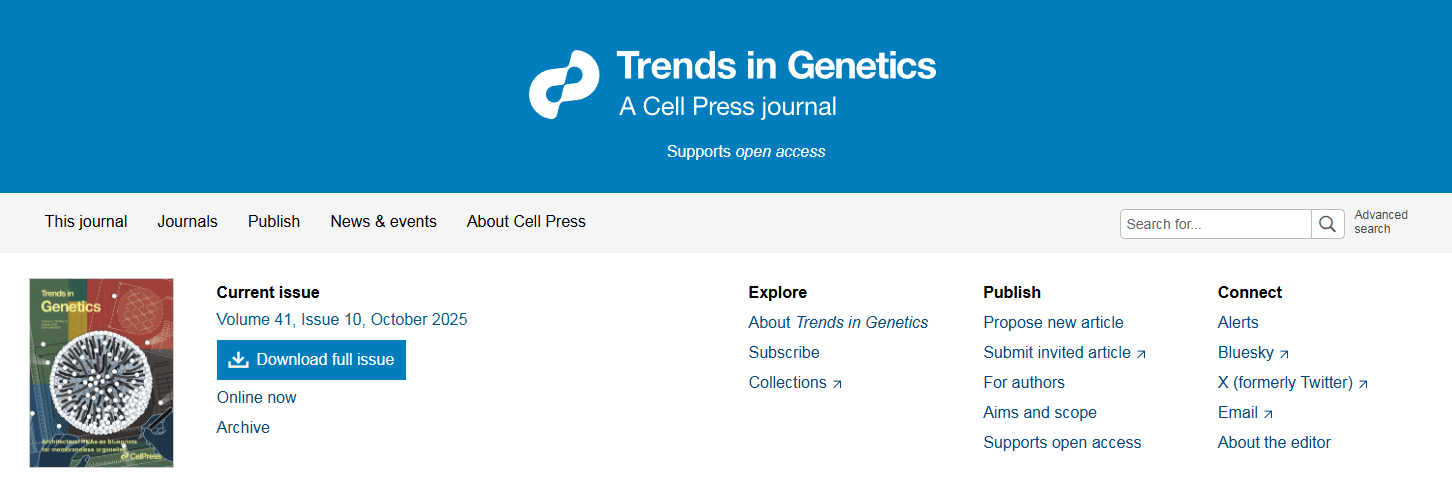
Task: Open the journal cover thumbnail
Action: [101, 372]
